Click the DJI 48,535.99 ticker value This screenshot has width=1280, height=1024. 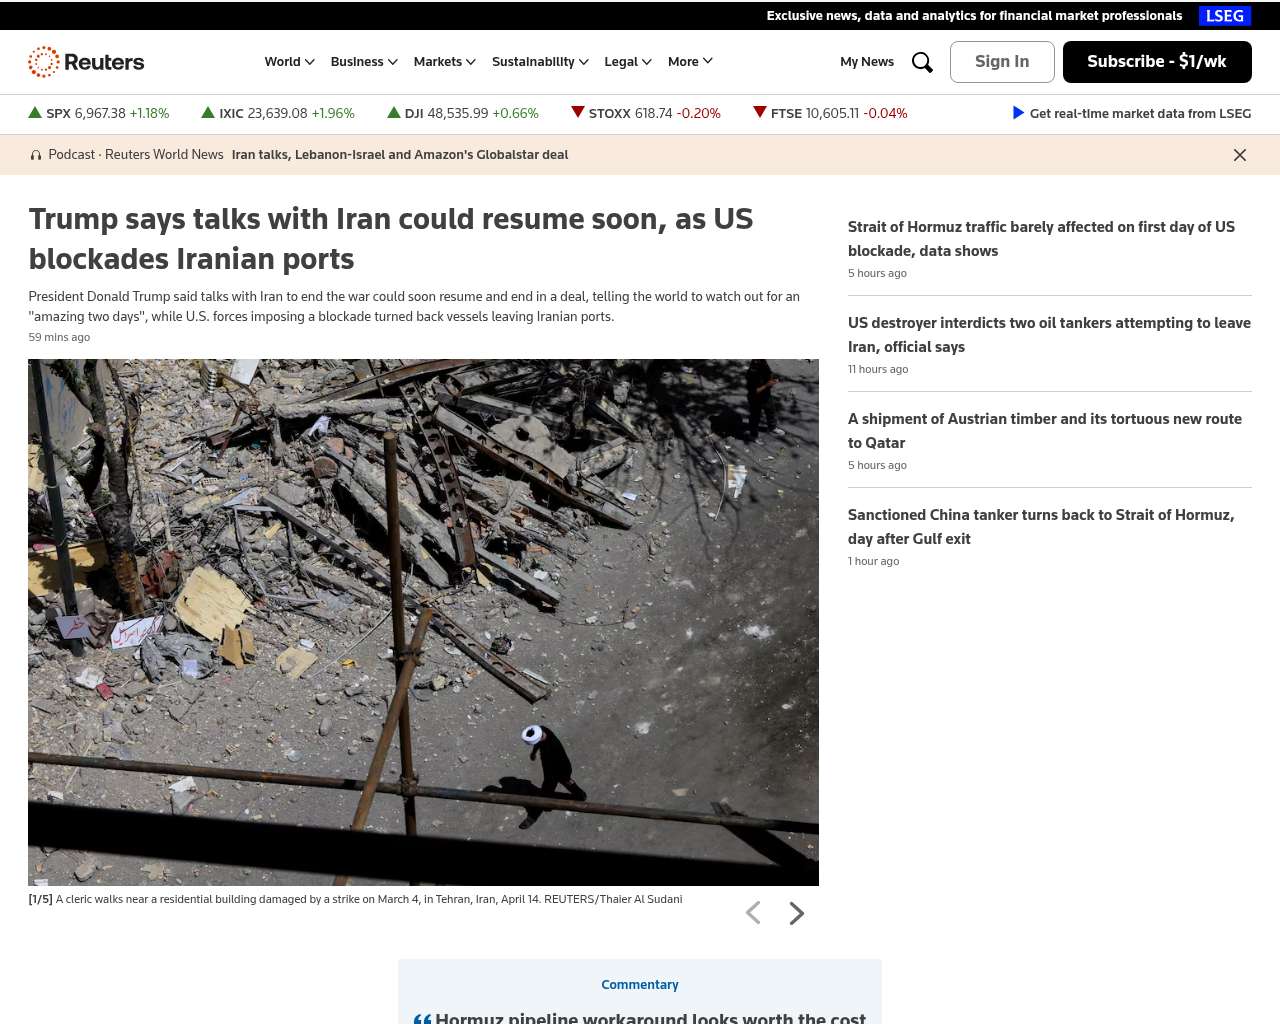(458, 114)
